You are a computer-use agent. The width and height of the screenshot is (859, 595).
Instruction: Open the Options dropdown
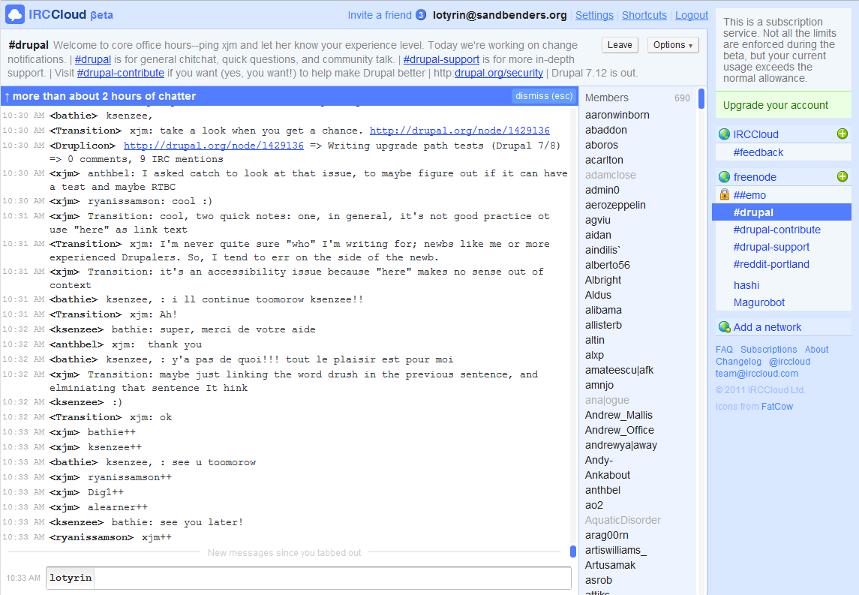pos(673,45)
